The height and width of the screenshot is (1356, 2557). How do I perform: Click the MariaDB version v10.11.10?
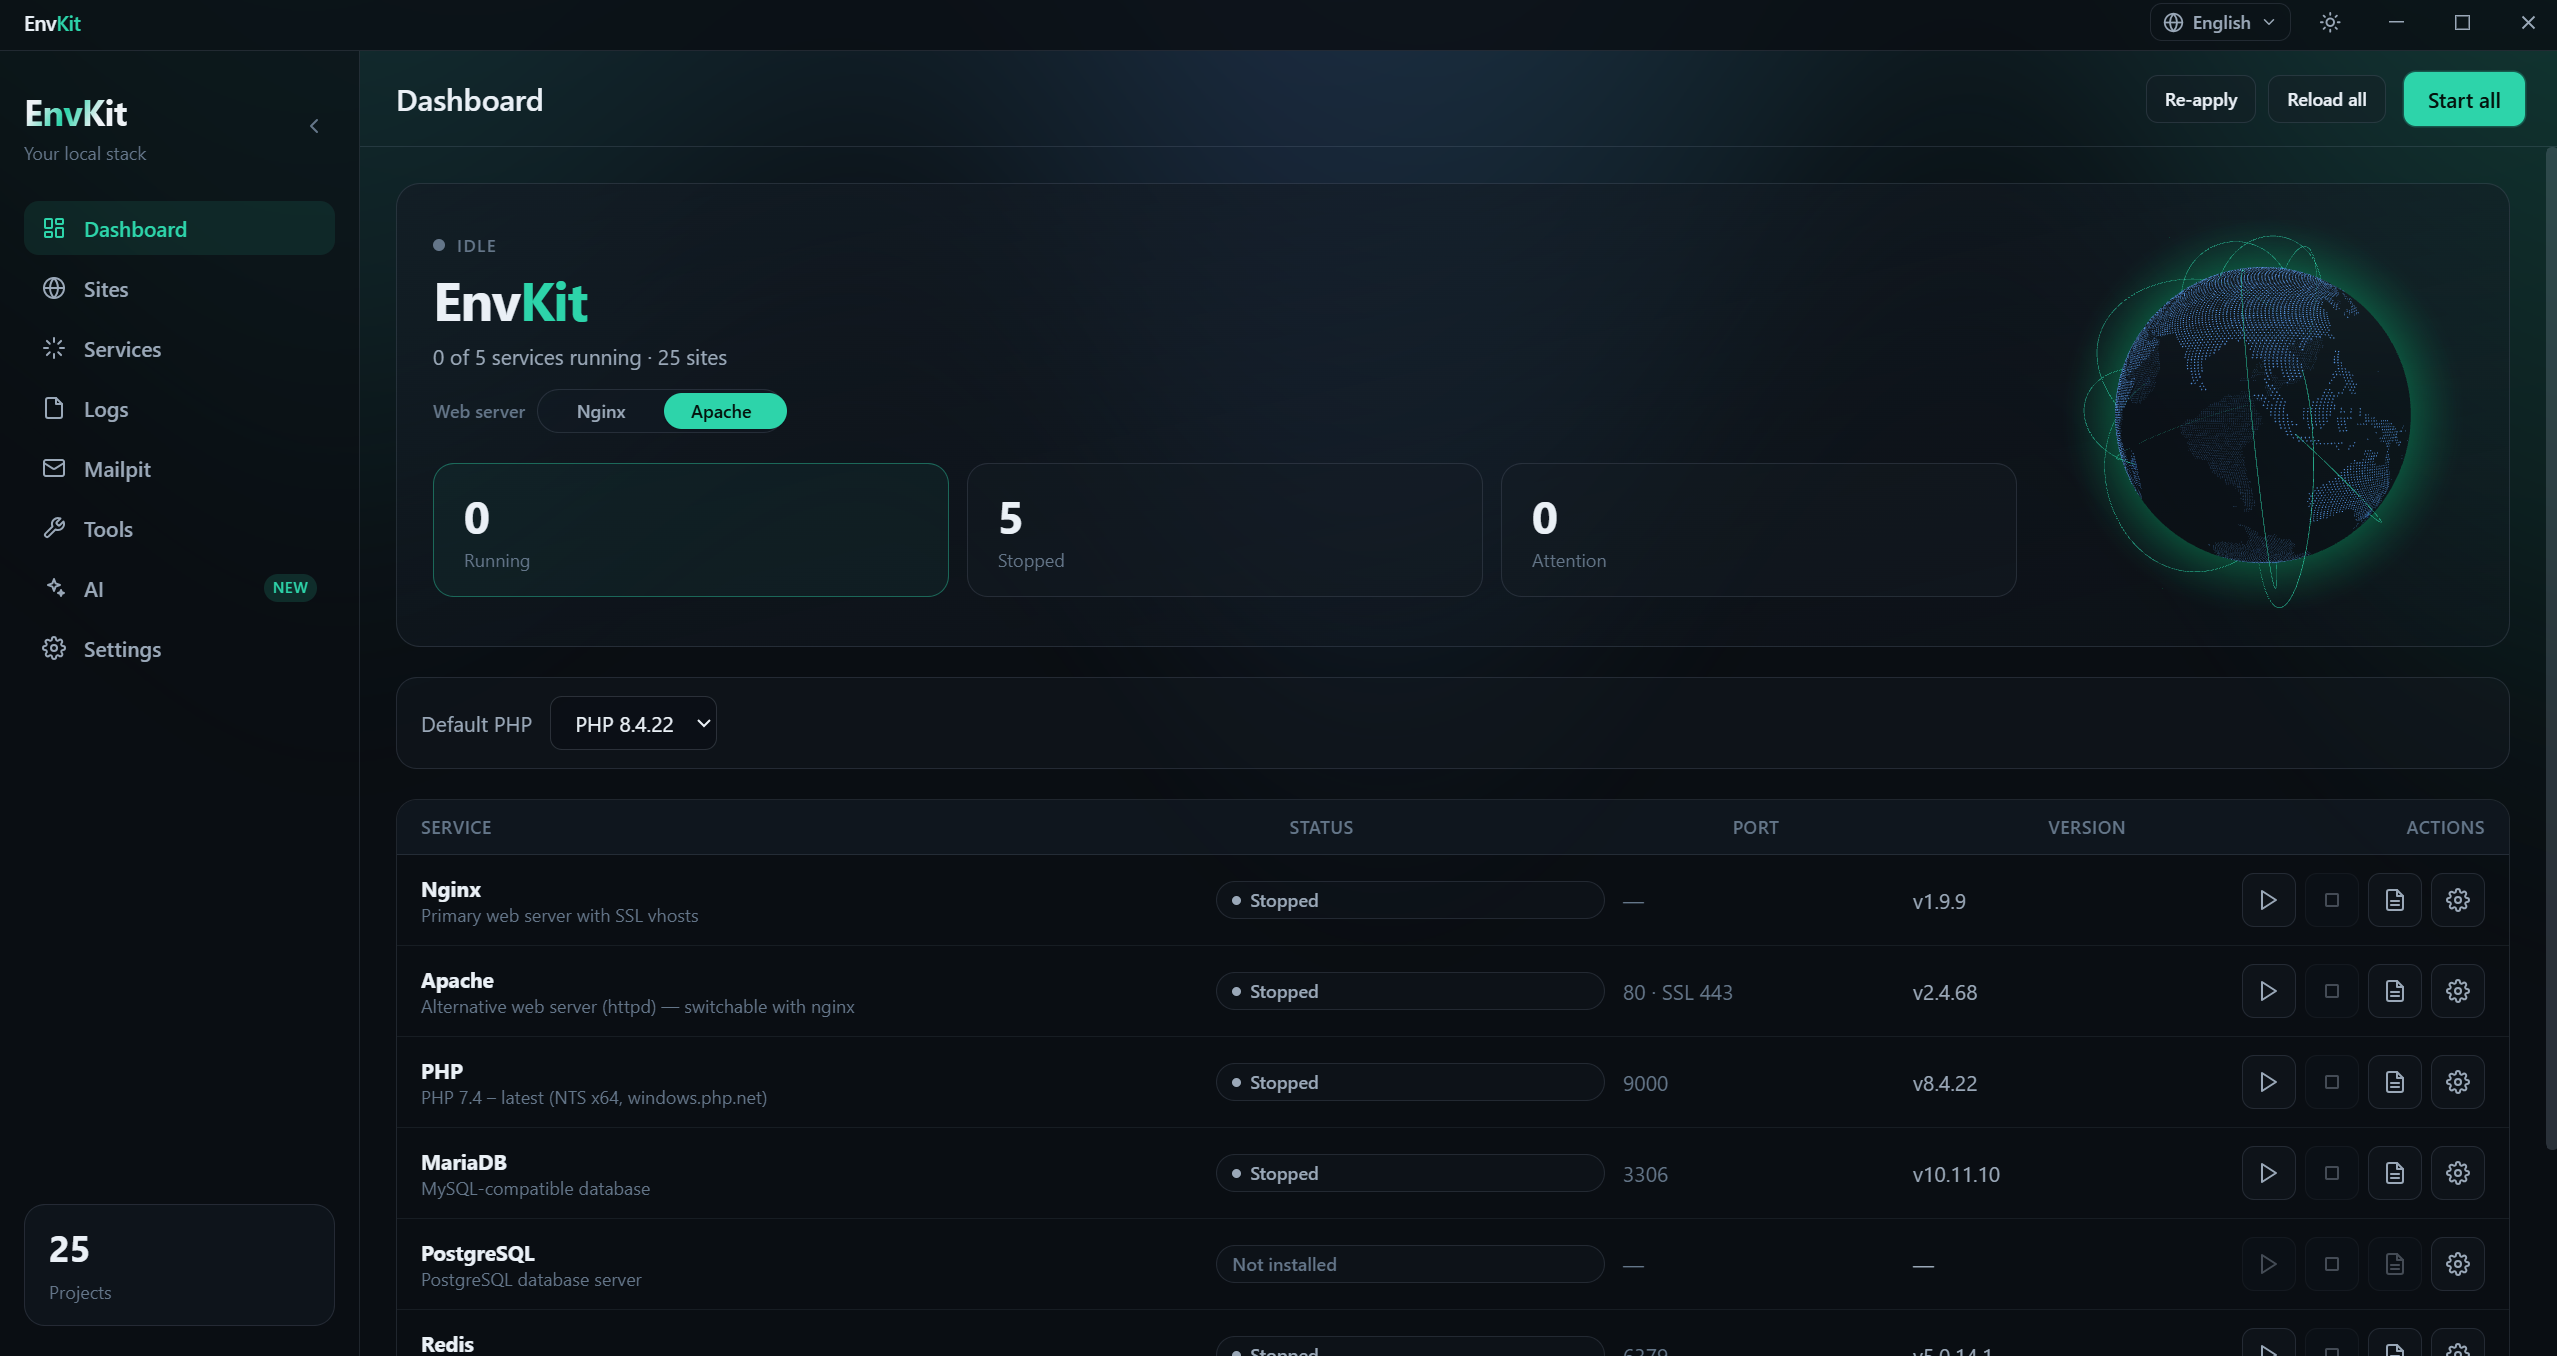1956,1174
